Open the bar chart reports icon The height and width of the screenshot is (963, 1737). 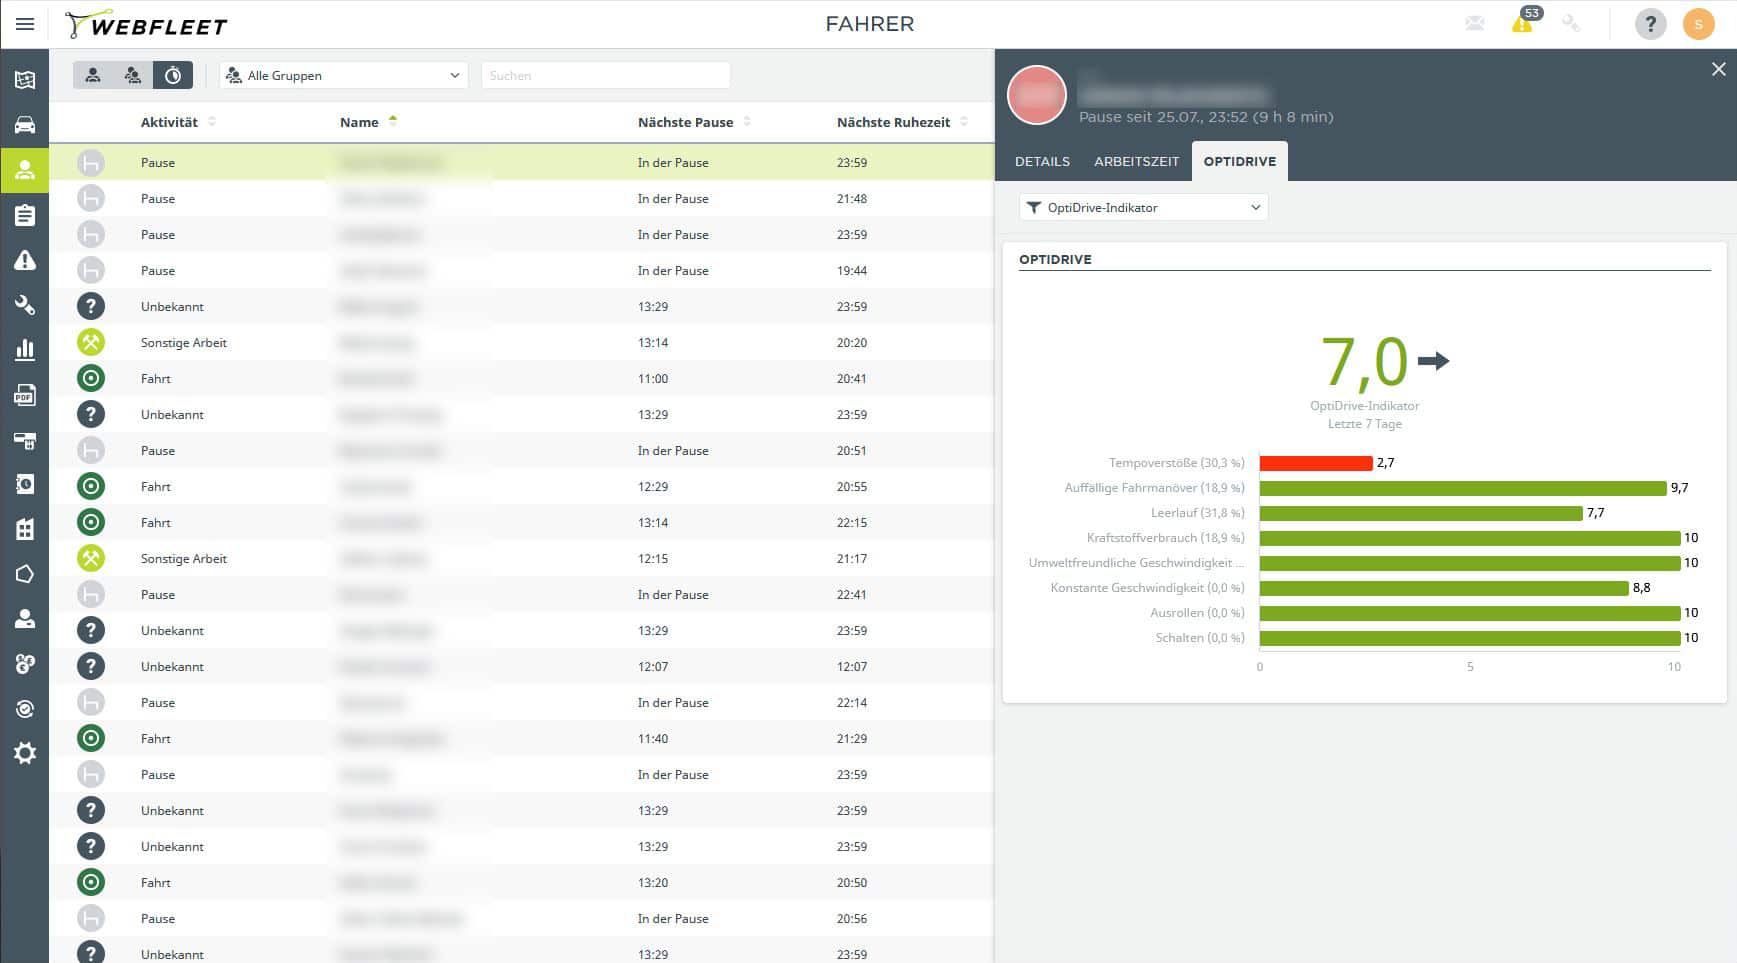(25, 350)
